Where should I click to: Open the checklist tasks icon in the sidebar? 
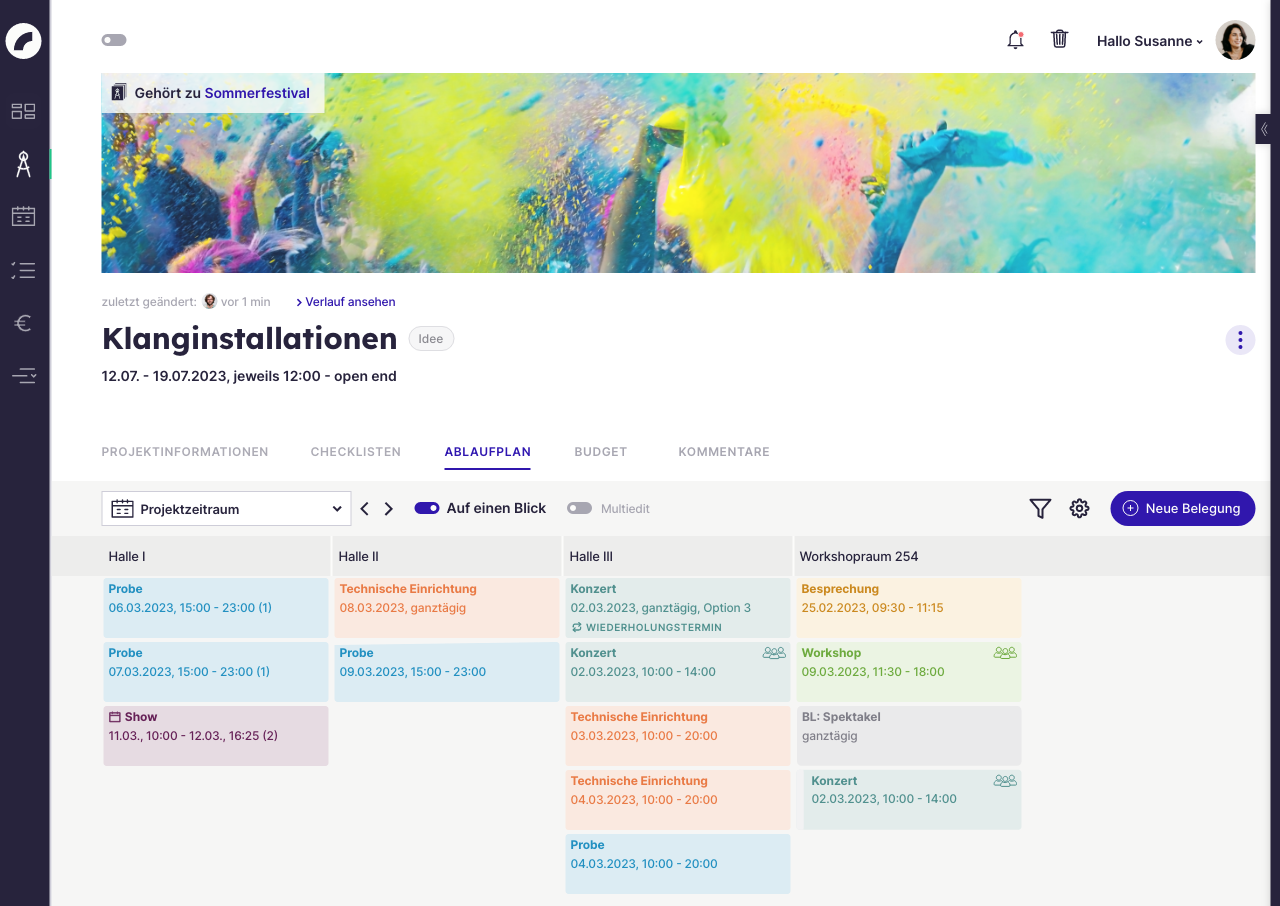click(x=23, y=270)
